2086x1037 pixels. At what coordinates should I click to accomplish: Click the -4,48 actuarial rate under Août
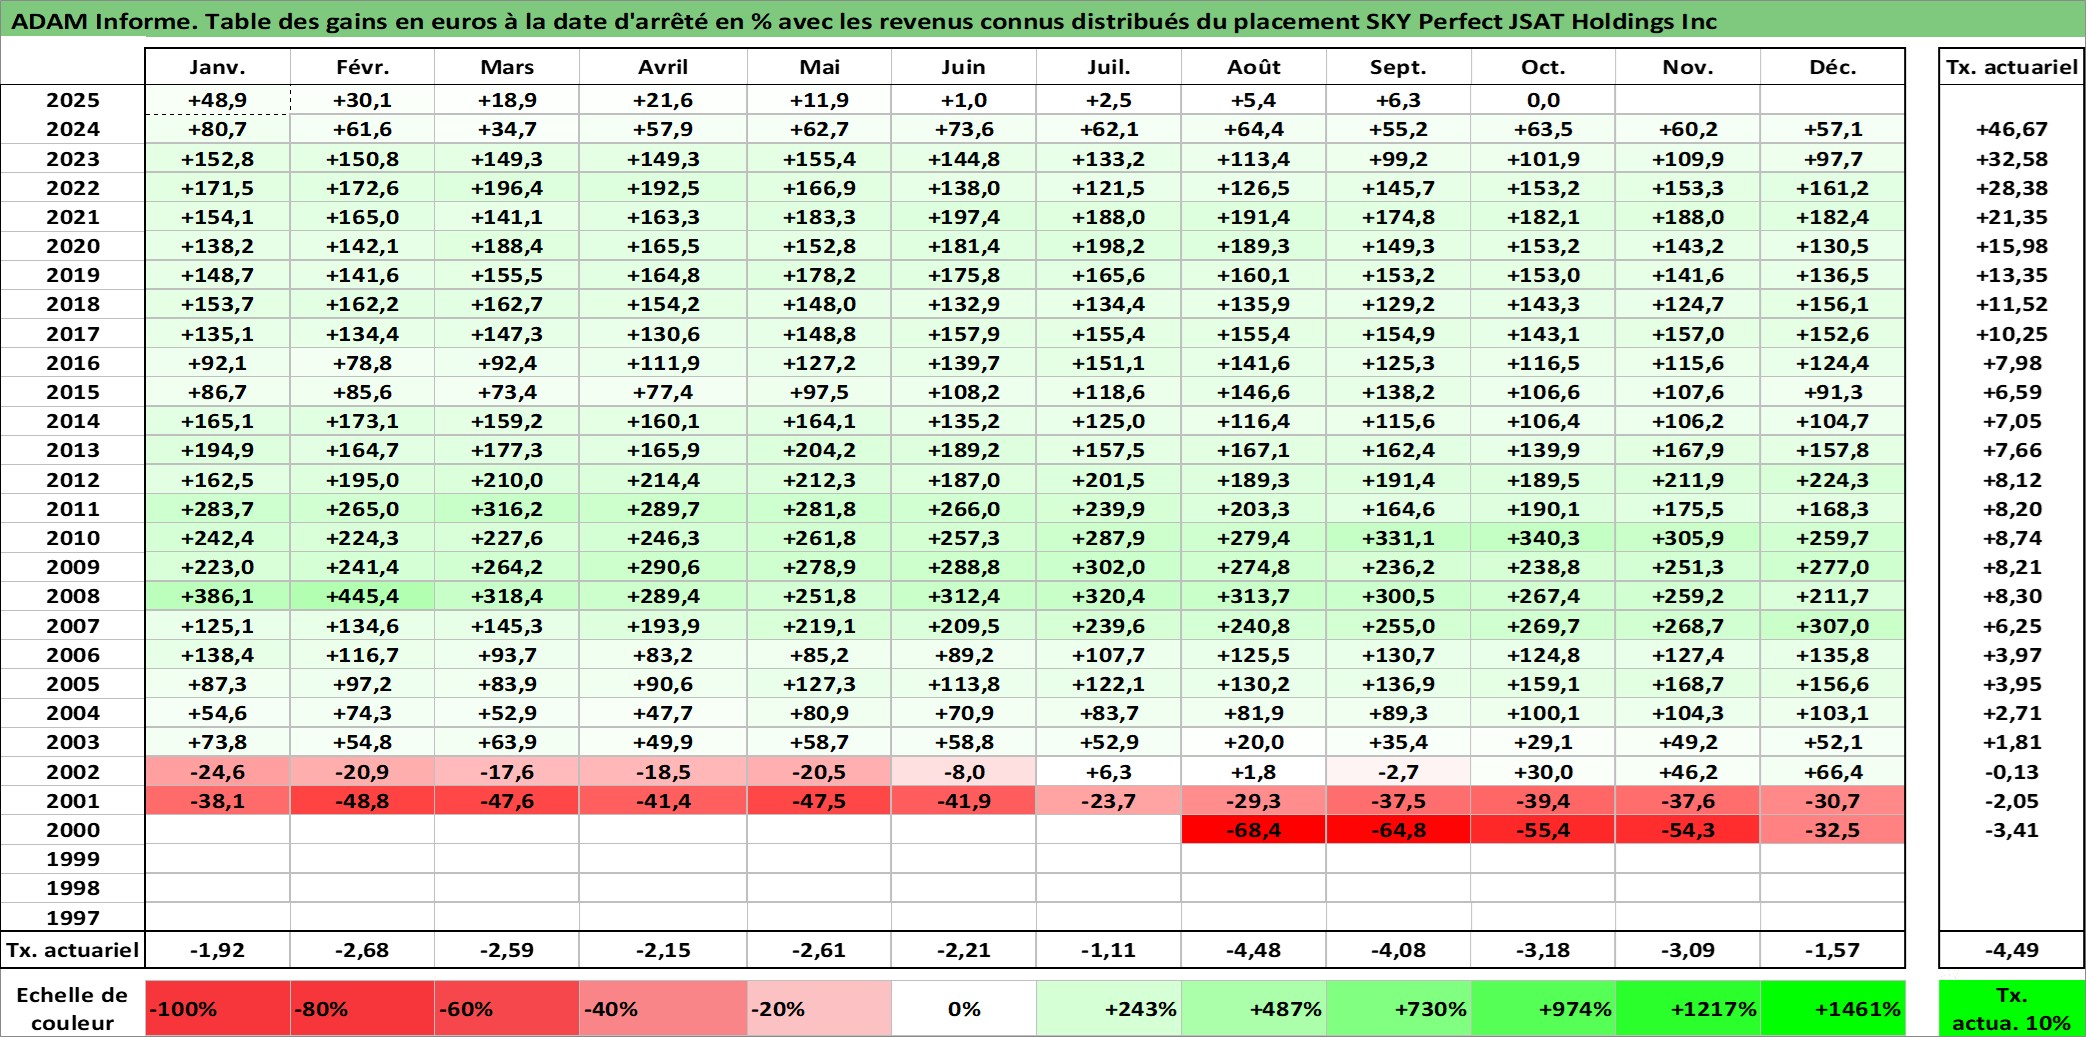coord(1254,950)
